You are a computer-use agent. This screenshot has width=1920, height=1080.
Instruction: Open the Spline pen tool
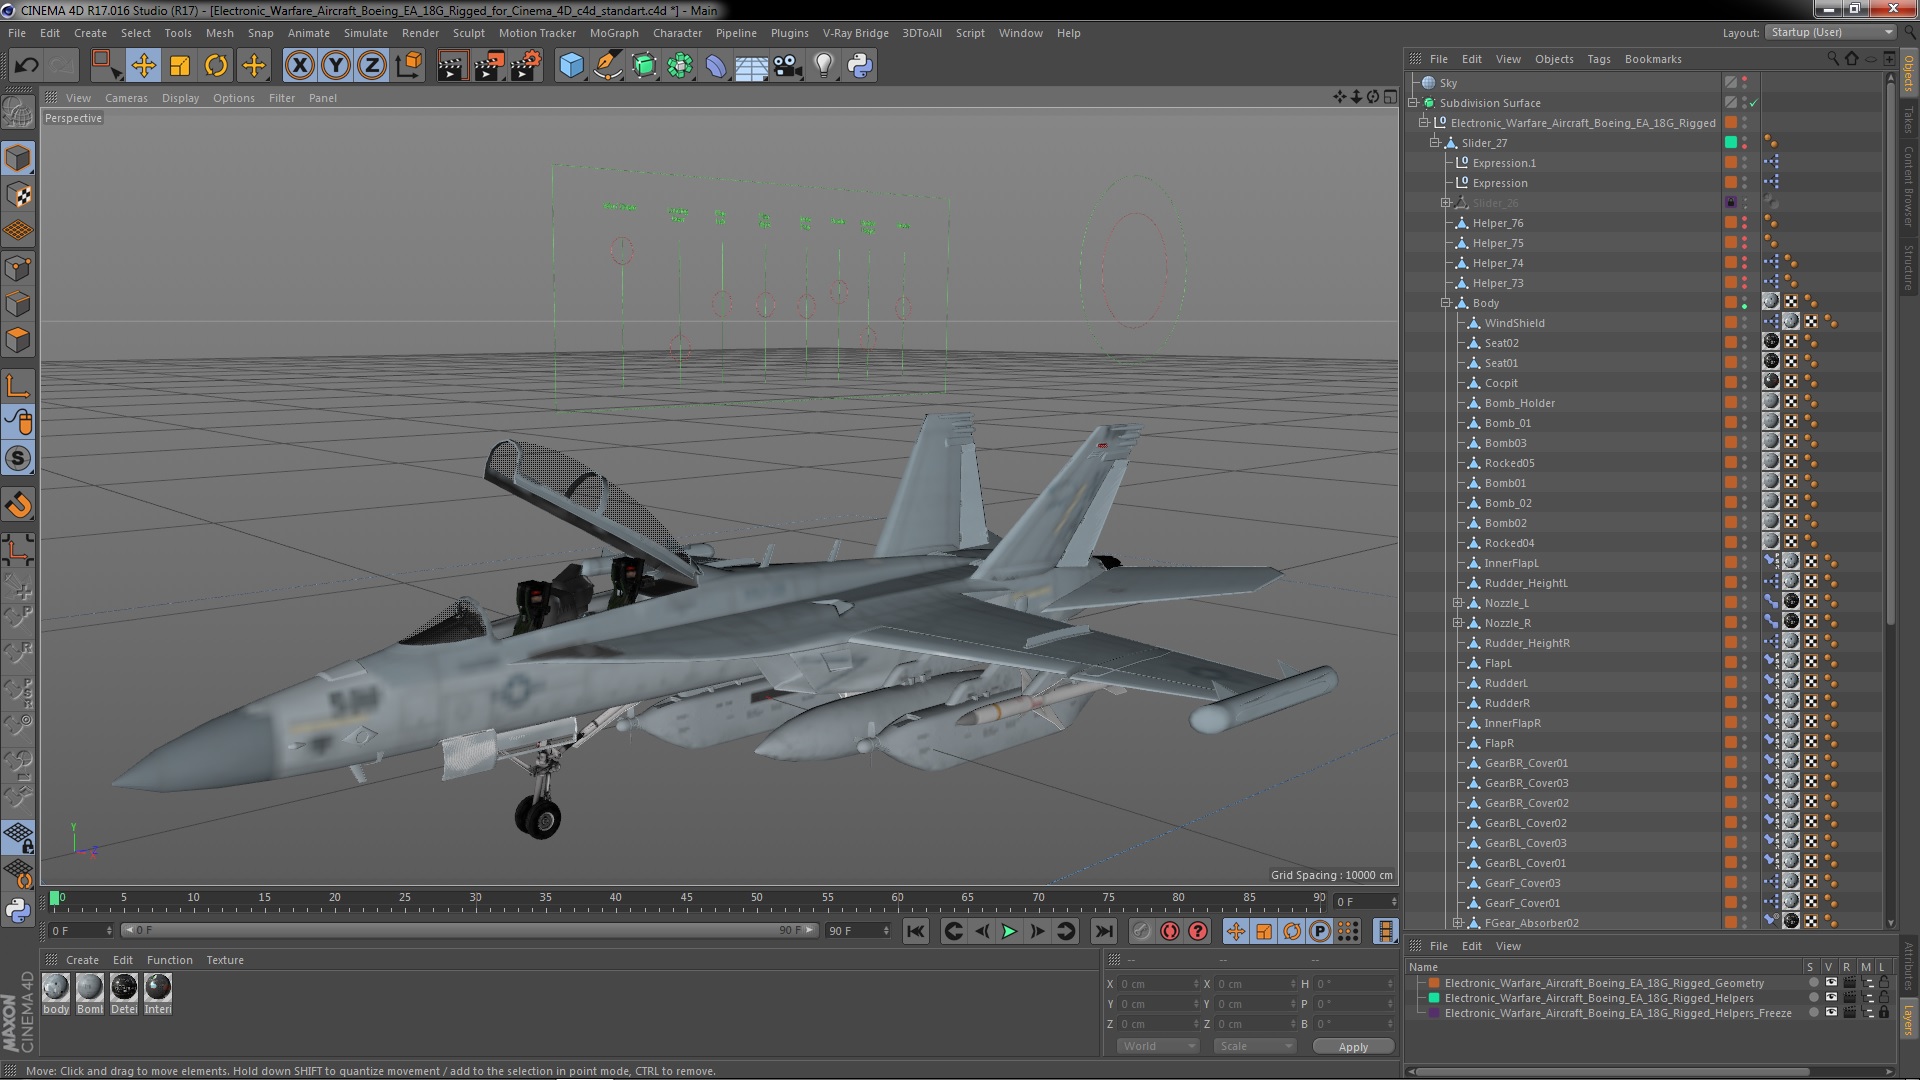click(x=607, y=66)
